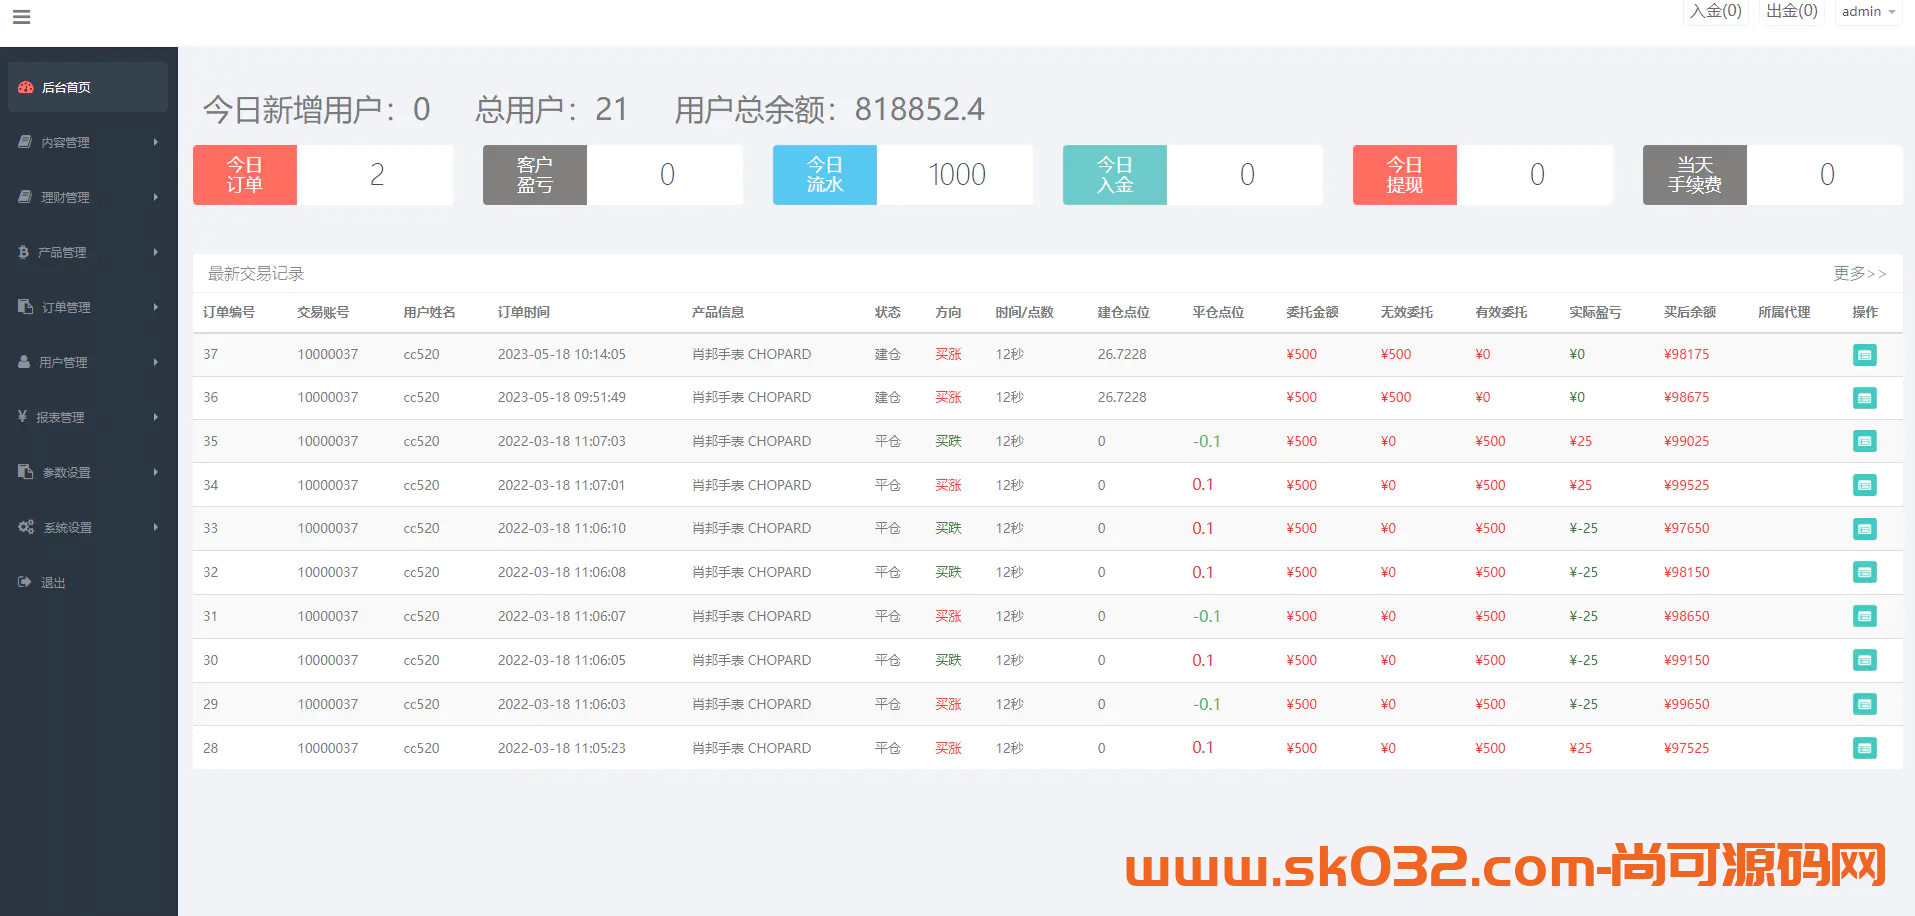Viewport: 1915px width, 916px height.
Task: Open the 用户管理 menu label
Action: pyautogui.click(x=63, y=363)
